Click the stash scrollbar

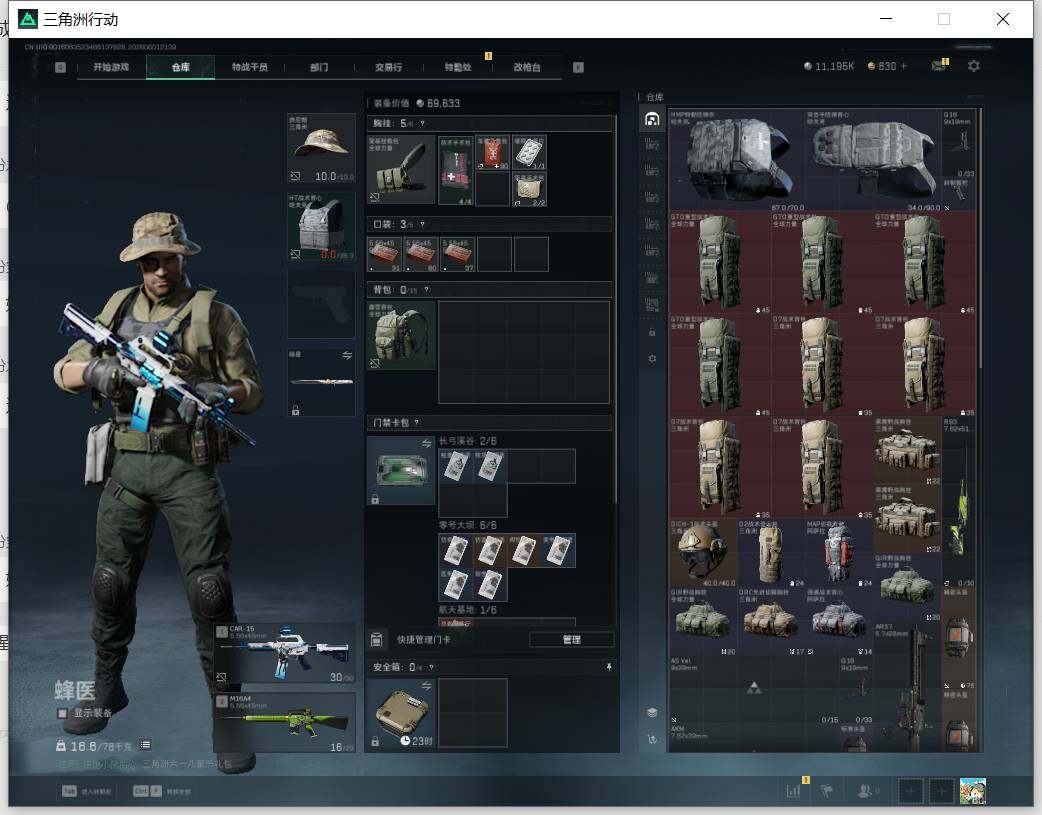(x=980, y=238)
